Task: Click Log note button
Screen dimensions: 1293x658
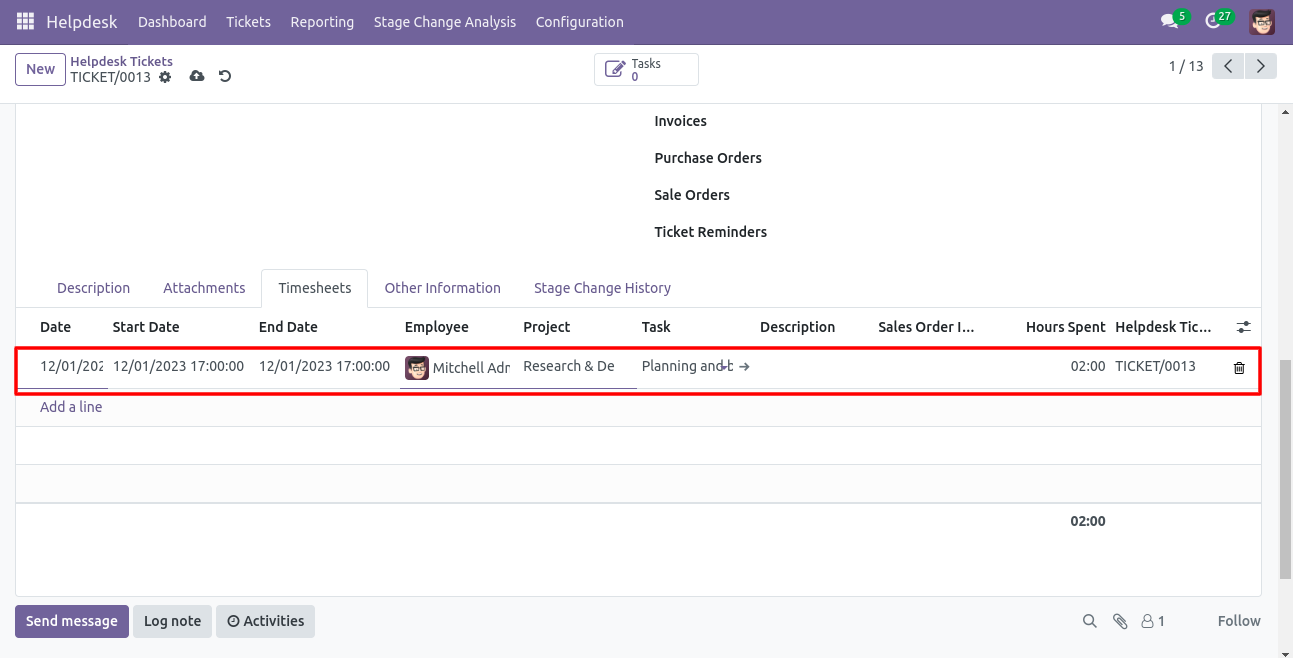Action: 172,621
